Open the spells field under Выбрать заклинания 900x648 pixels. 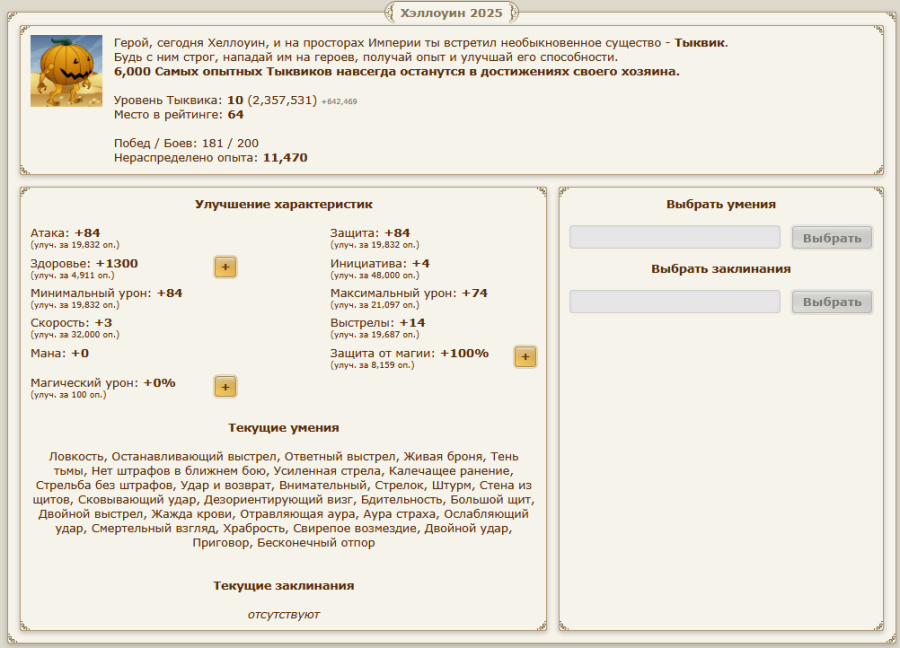pos(674,302)
